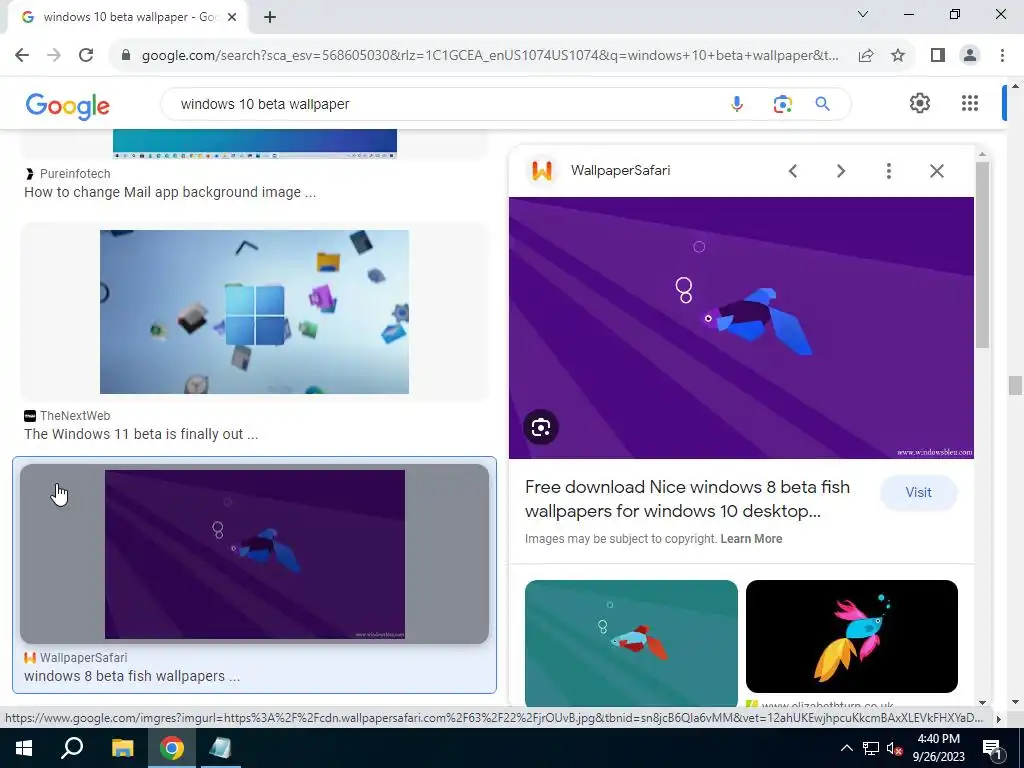Viewport: 1024px width, 768px height.
Task: Reload the current page
Action: click(x=86, y=56)
